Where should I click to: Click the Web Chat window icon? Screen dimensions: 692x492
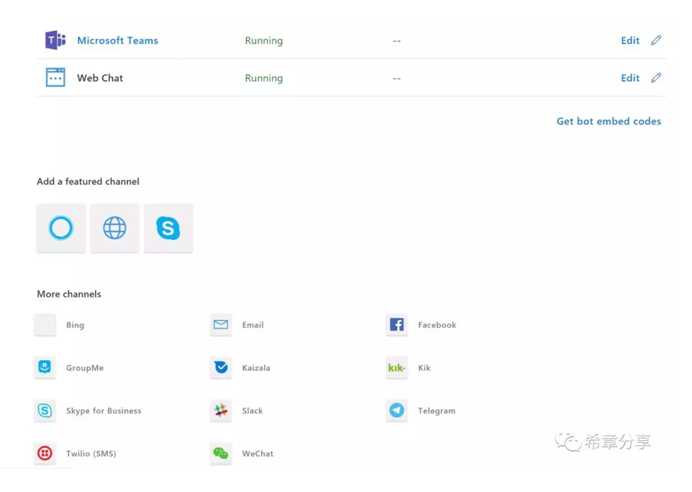[x=56, y=78]
